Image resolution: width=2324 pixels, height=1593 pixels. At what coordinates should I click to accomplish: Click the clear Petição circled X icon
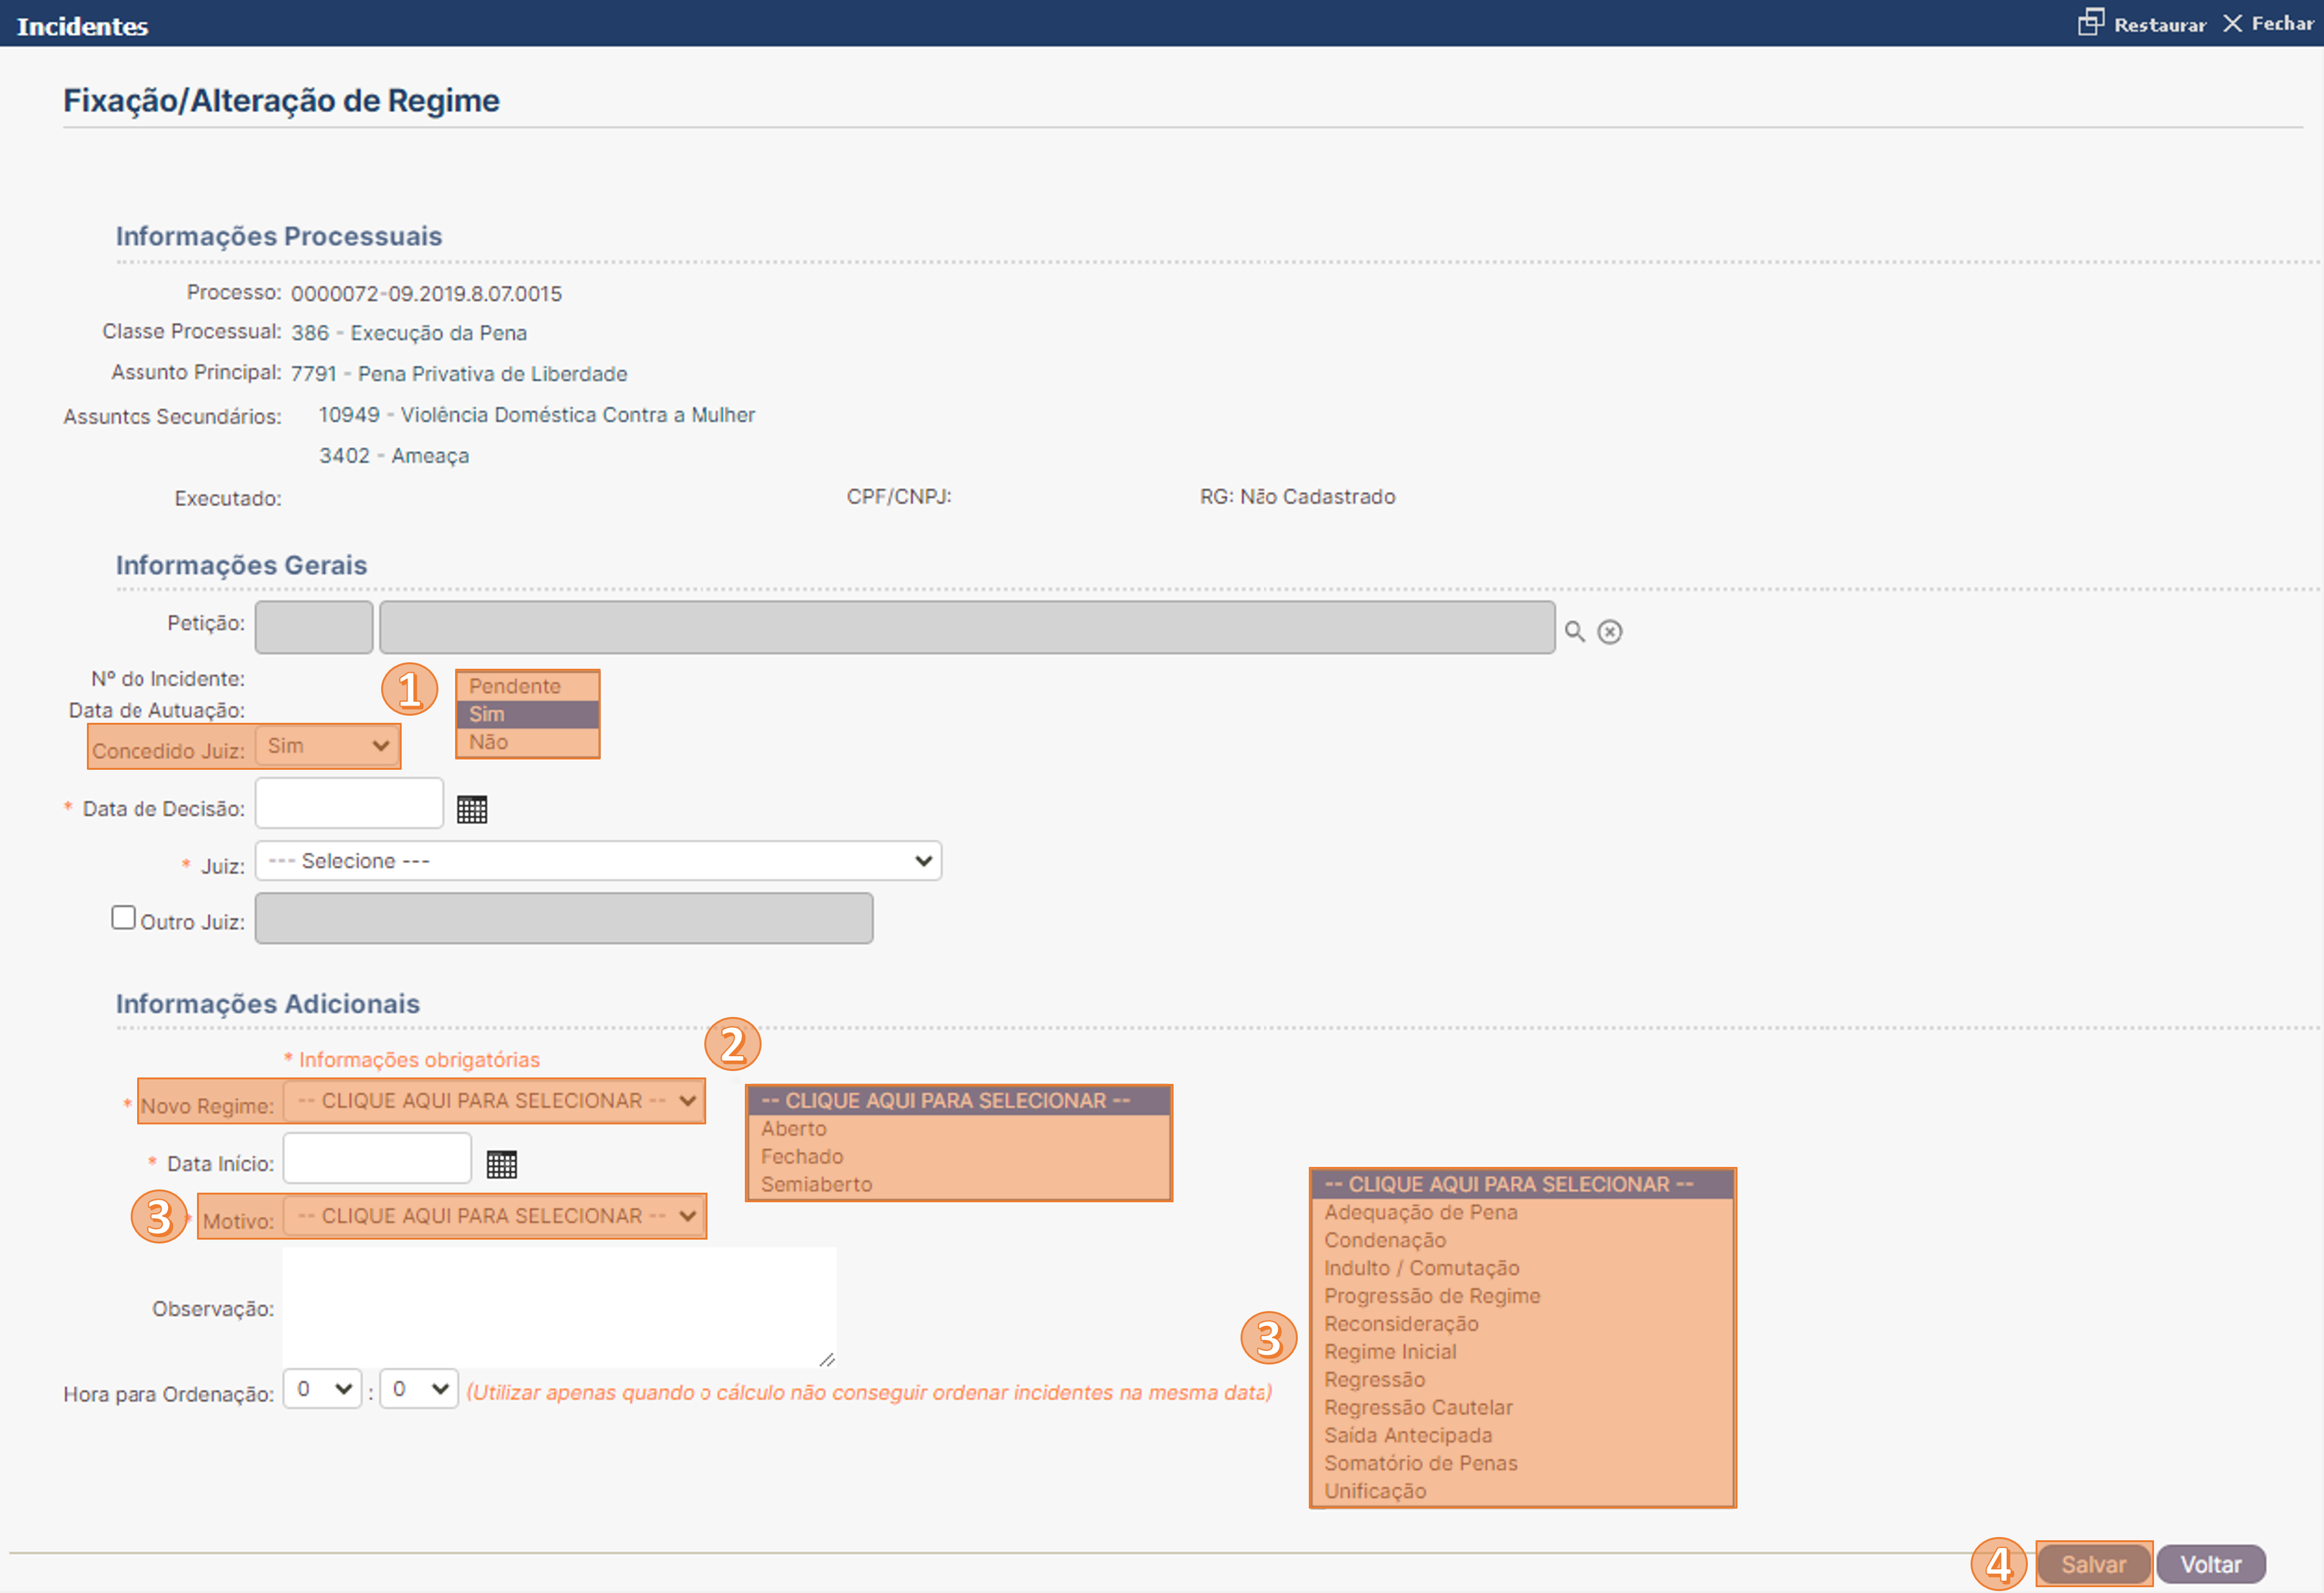(1609, 632)
